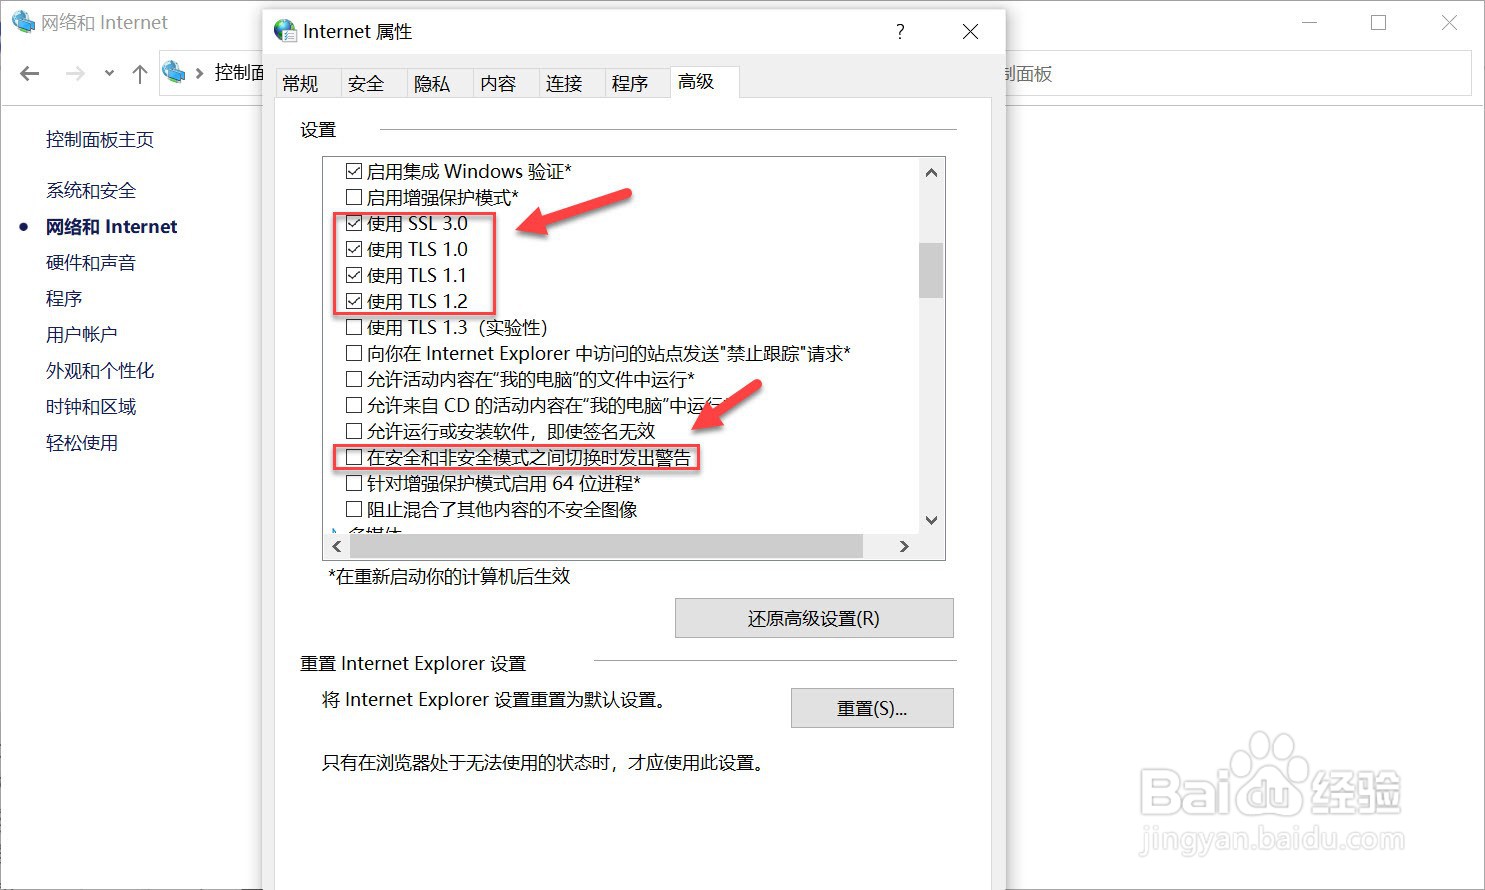Image resolution: width=1485 pixels, height=890 pixels.
Task: Click Back arrow in Control Panel window
Action: (30, 73)
